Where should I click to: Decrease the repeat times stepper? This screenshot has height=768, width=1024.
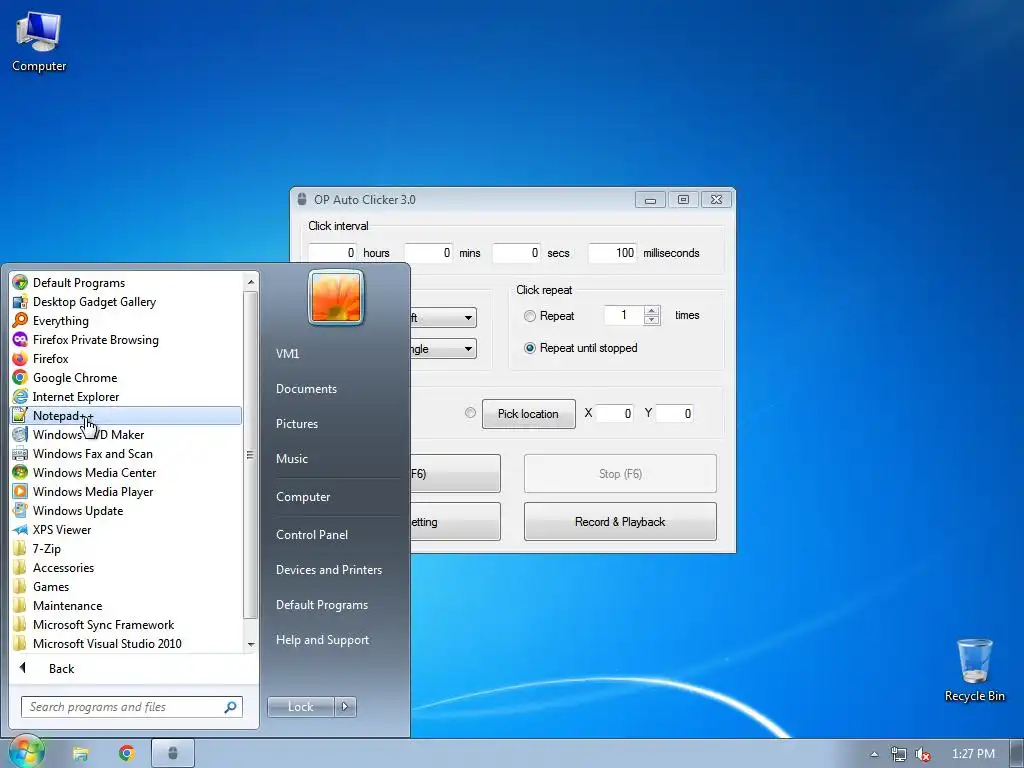(x=652, y=320)
